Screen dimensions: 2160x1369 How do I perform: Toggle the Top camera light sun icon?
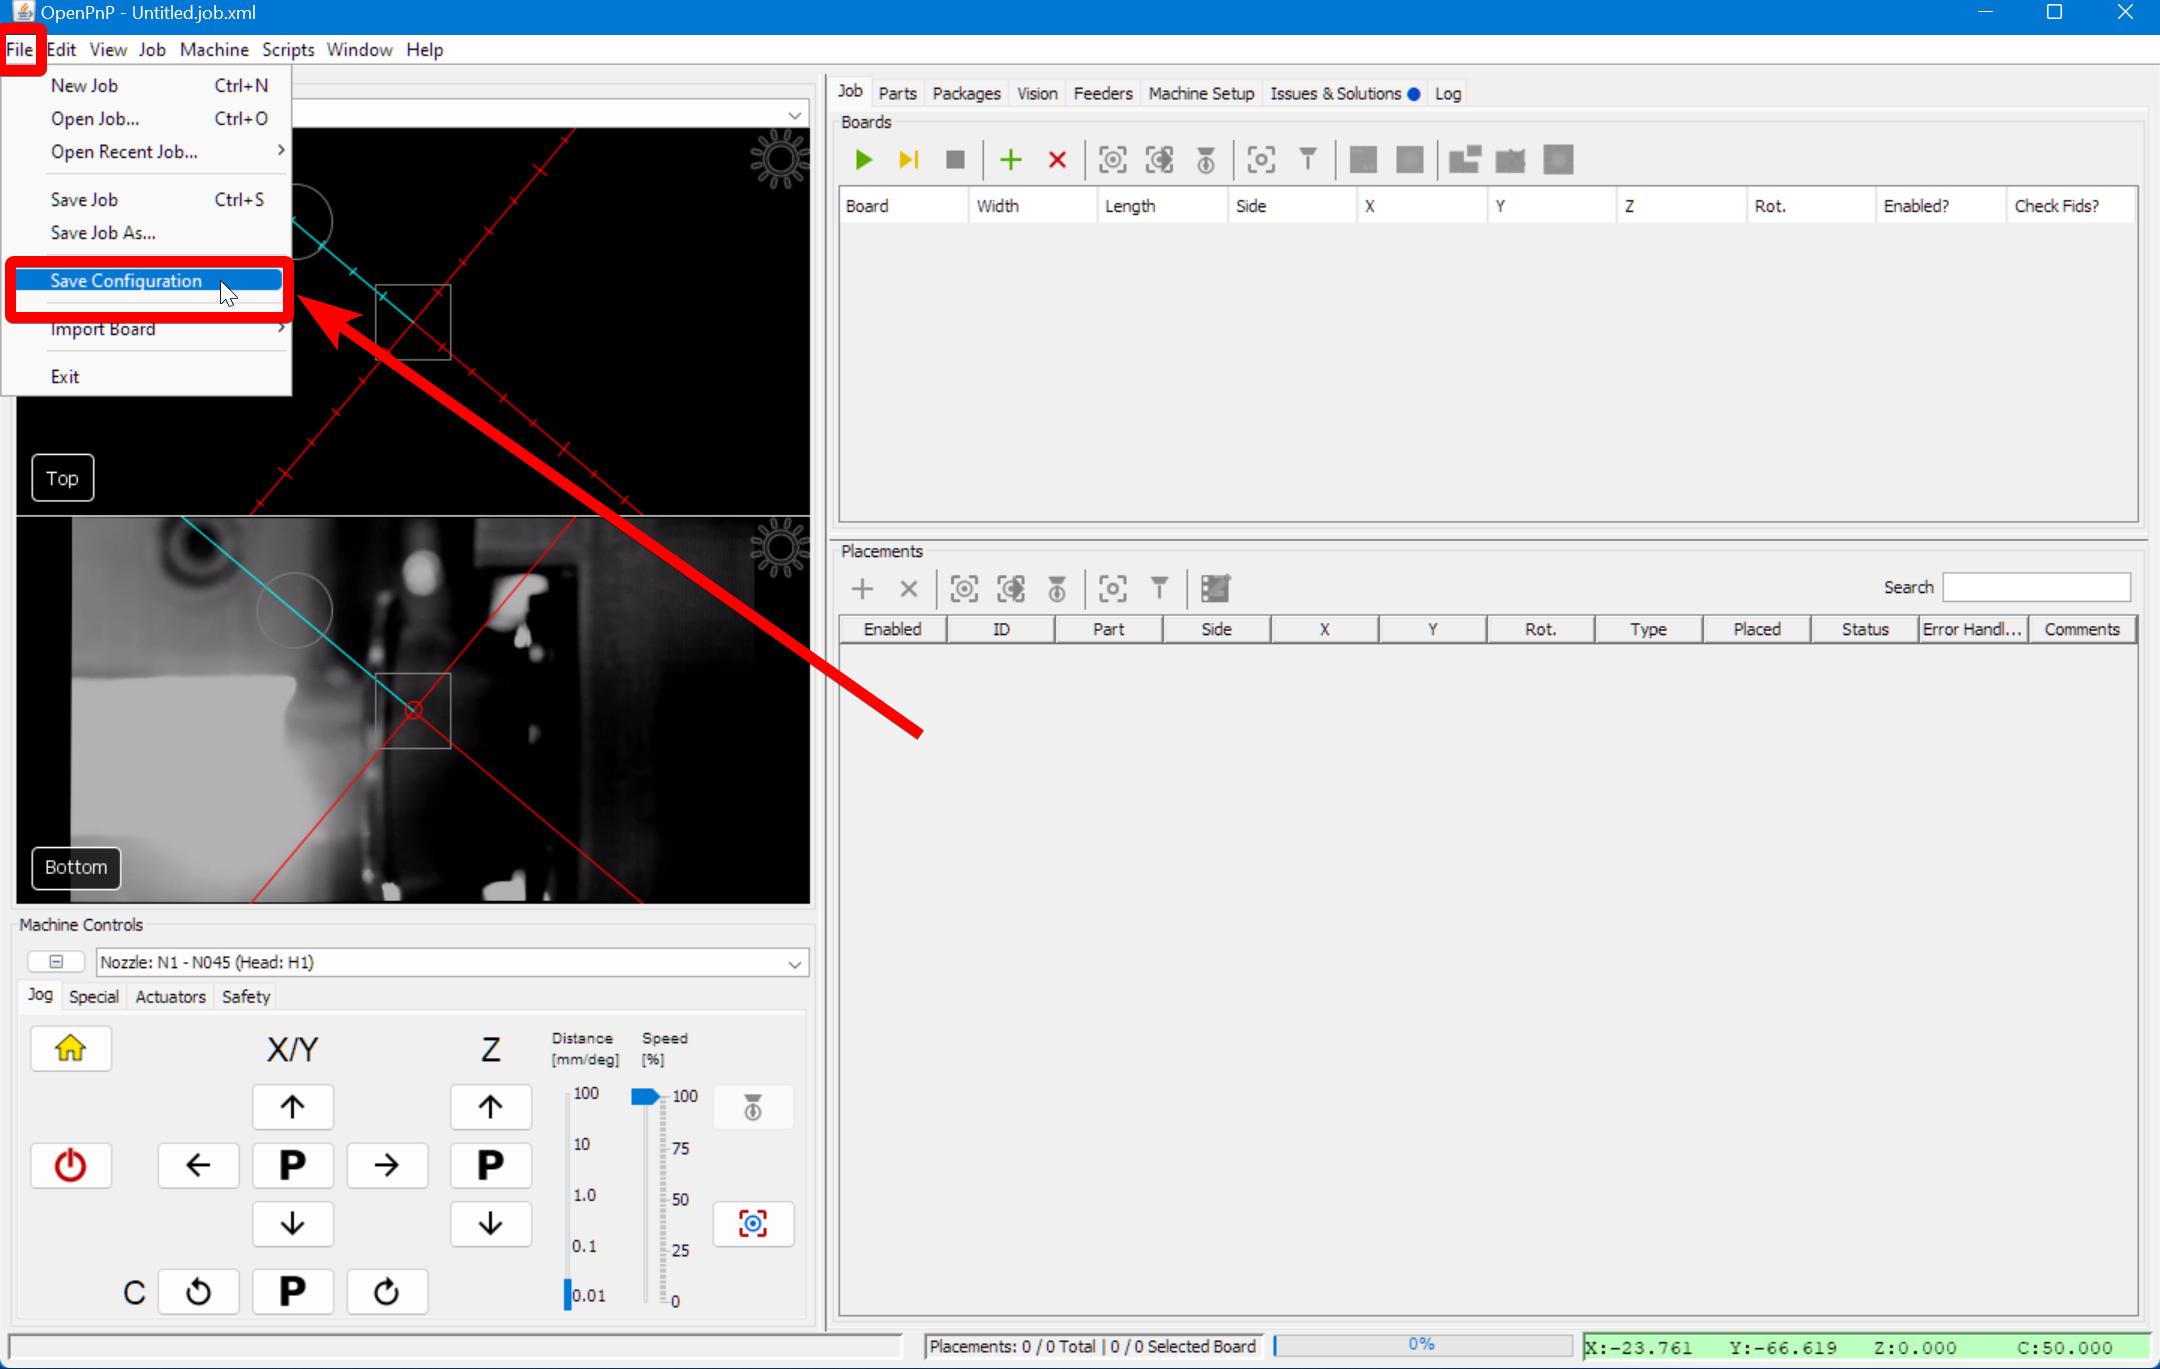779,158
